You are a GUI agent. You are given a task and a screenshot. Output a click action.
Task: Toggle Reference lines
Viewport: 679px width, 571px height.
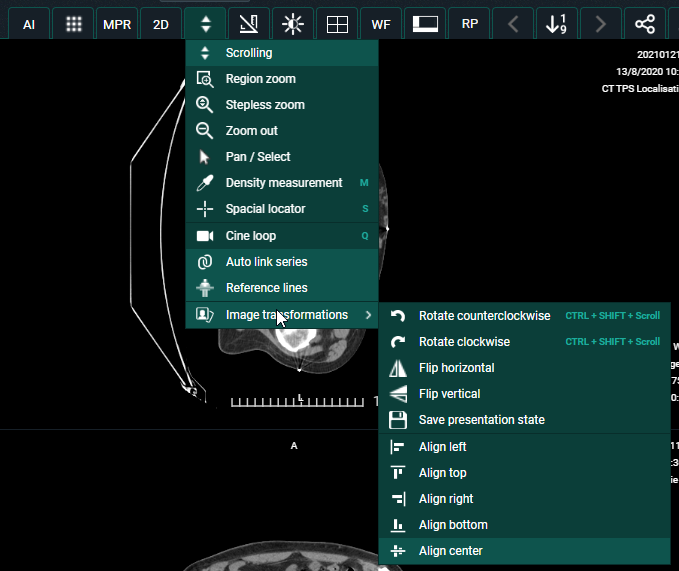[x=282, y=288]
